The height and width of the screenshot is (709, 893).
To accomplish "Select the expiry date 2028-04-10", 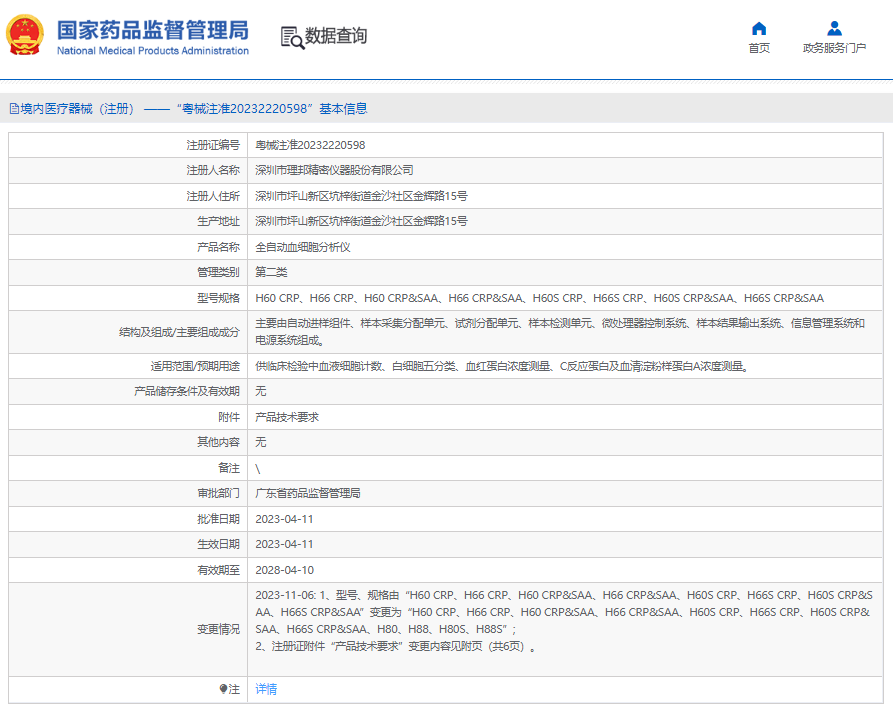I will click(284, 570).
